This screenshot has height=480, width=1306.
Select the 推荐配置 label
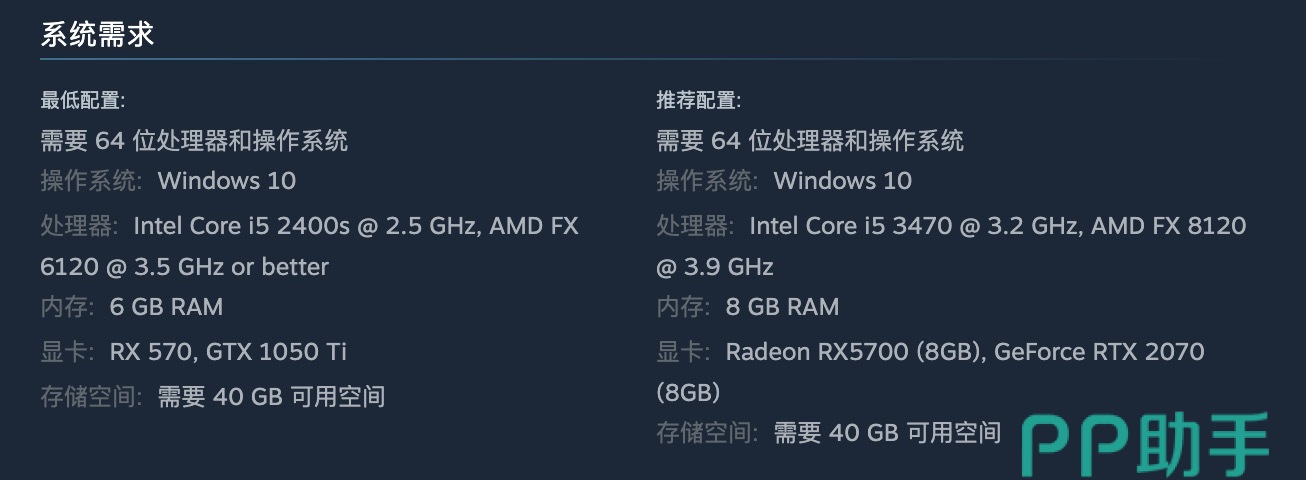(698, 100)
